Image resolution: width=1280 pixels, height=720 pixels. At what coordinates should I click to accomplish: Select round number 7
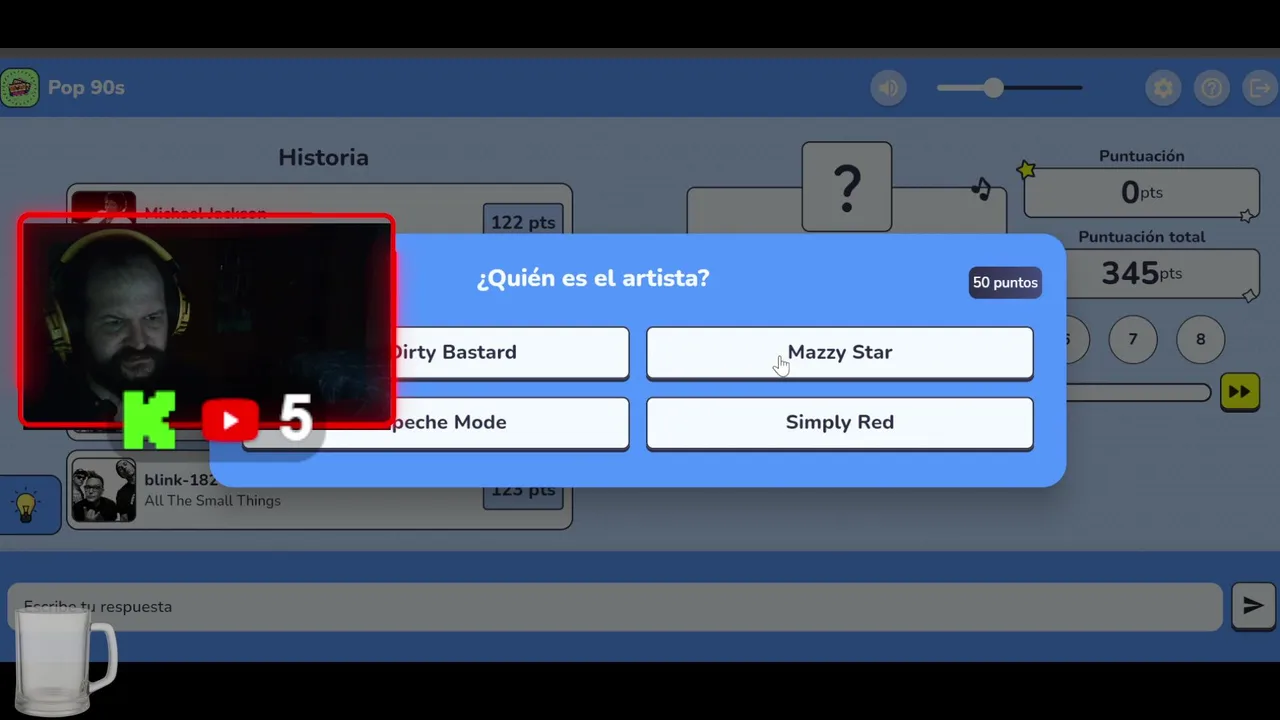1133,339
